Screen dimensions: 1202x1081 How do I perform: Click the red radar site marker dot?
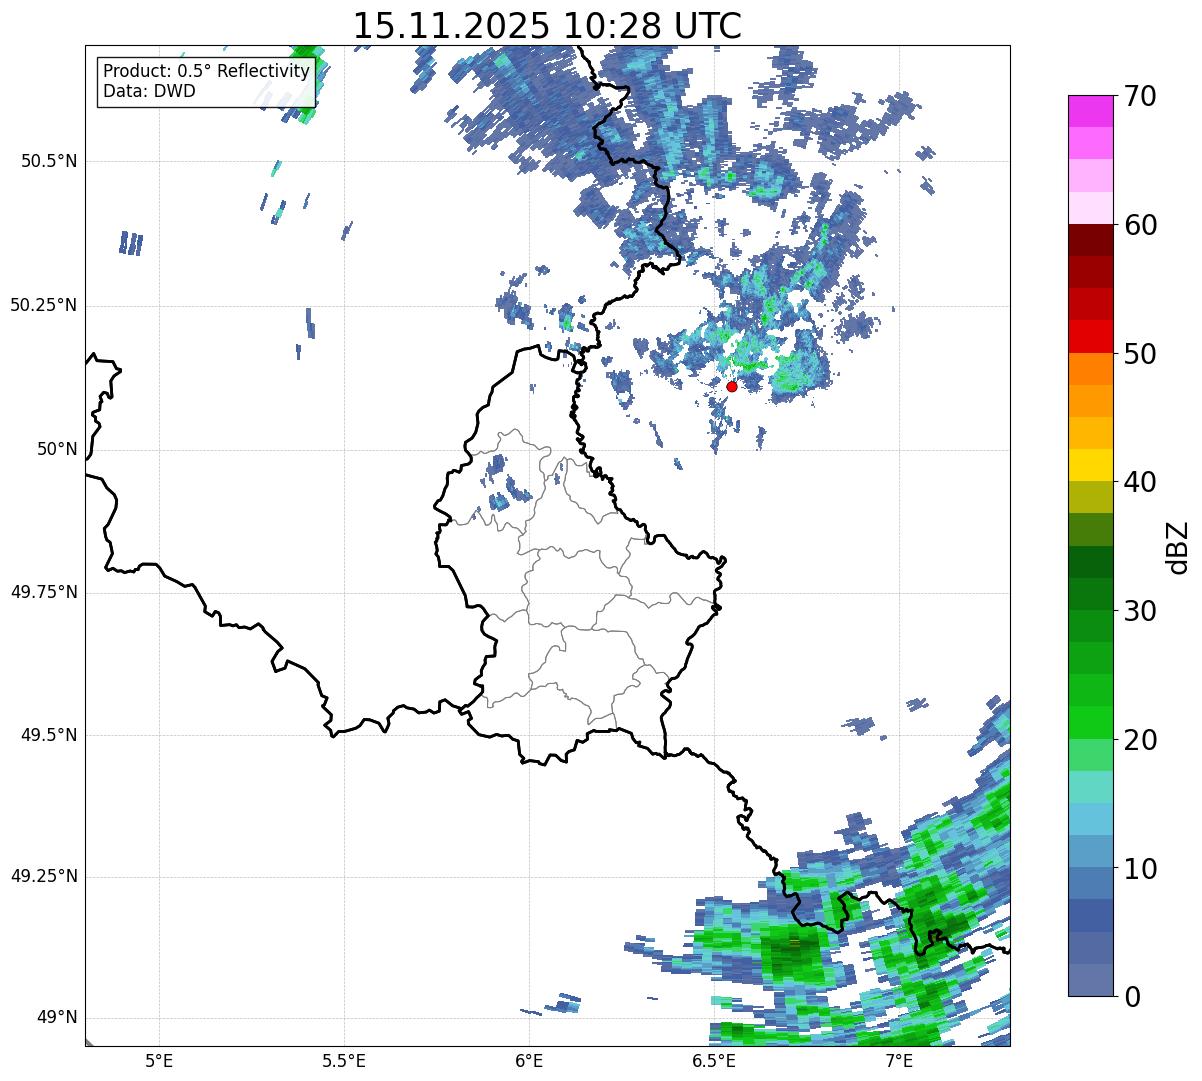pos(732,386)
